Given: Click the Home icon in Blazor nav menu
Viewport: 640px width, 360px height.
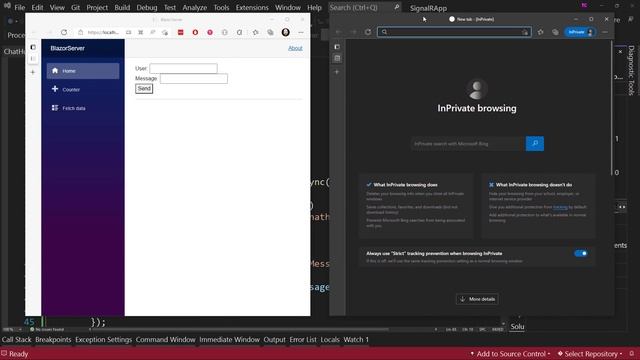Looking at the screenshot, I should [x=55, y=71].
